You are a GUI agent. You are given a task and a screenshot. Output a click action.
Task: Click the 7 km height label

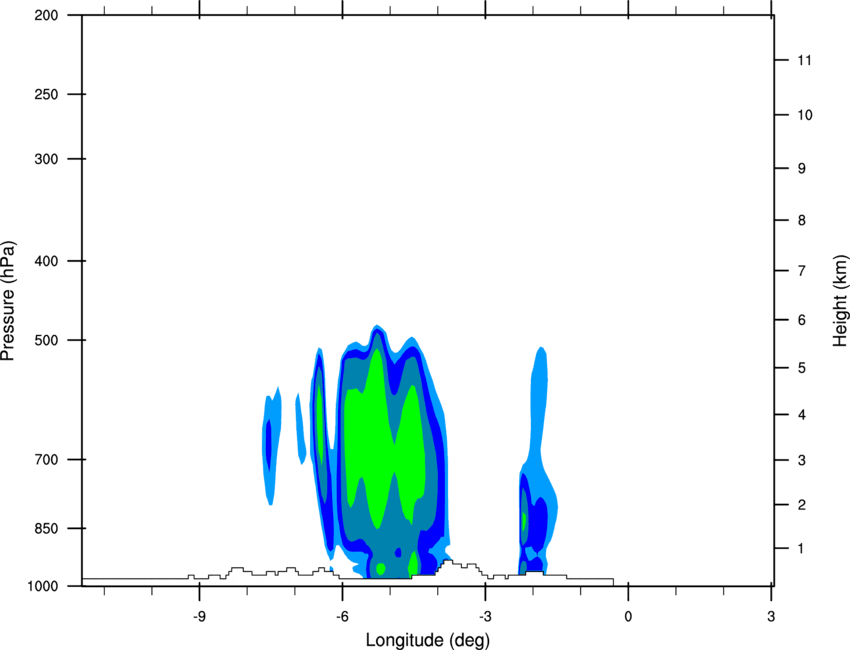click(x=802, y=271)
